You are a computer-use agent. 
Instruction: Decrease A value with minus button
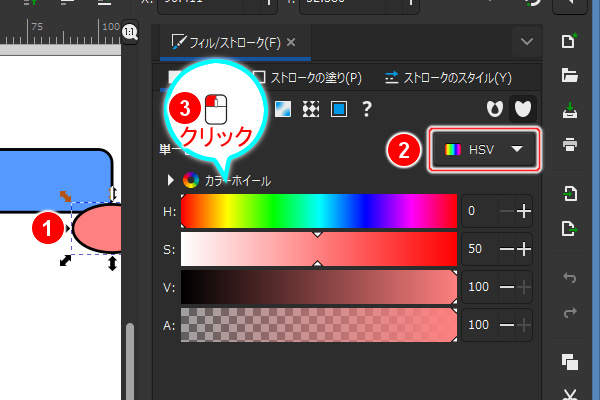point(507,325)
